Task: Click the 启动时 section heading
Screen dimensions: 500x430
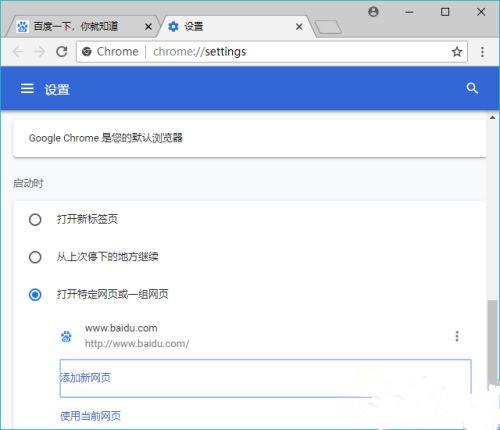Action: pyautogui.click(x=28, y=183)
